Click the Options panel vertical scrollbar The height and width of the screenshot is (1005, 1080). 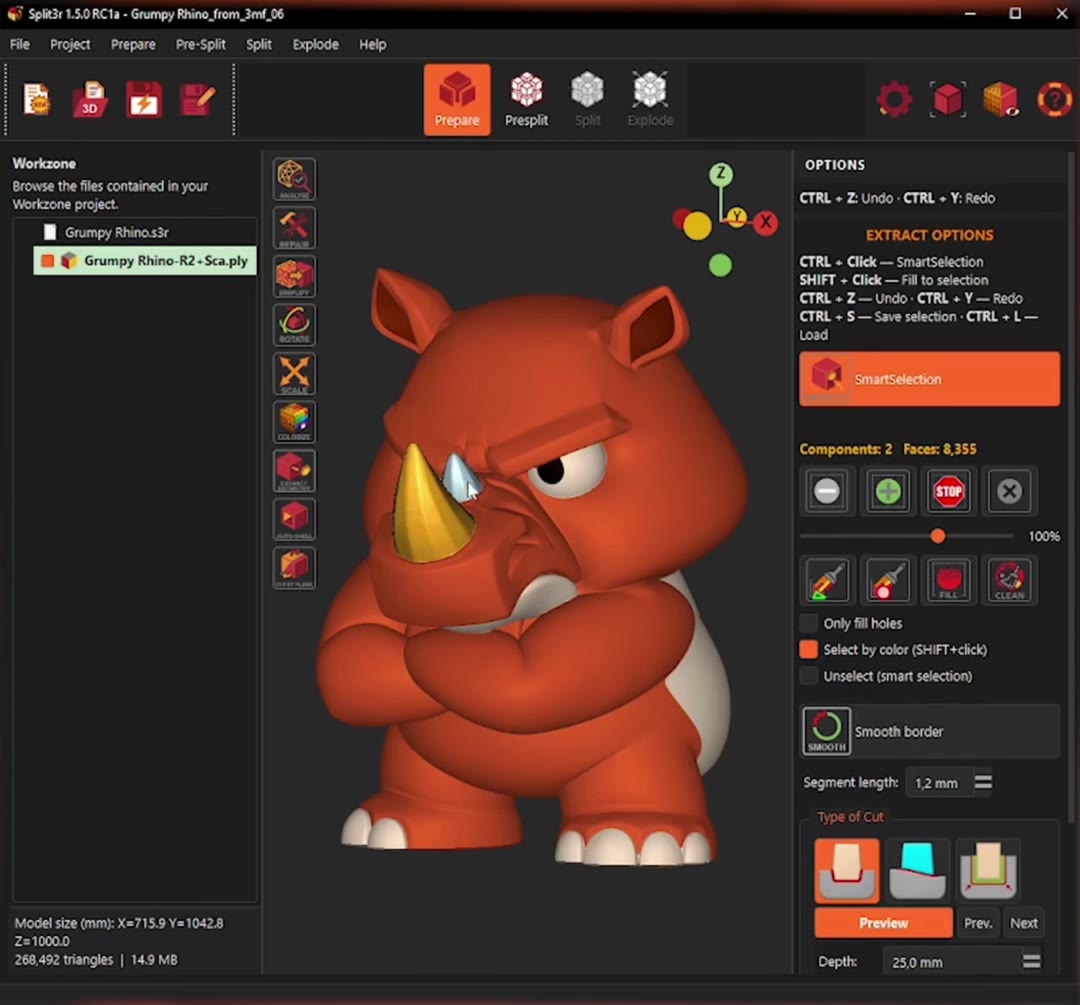[x=1070, y=489]
